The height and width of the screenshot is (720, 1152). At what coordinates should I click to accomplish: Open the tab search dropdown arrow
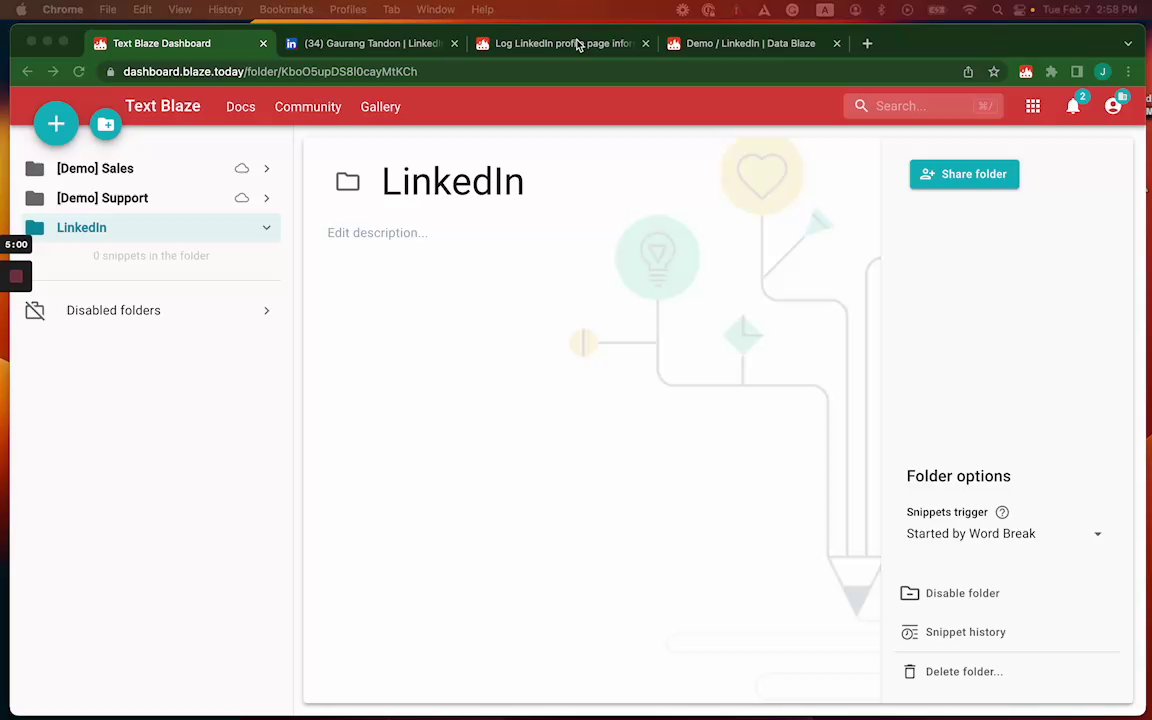coord(1128,43)
